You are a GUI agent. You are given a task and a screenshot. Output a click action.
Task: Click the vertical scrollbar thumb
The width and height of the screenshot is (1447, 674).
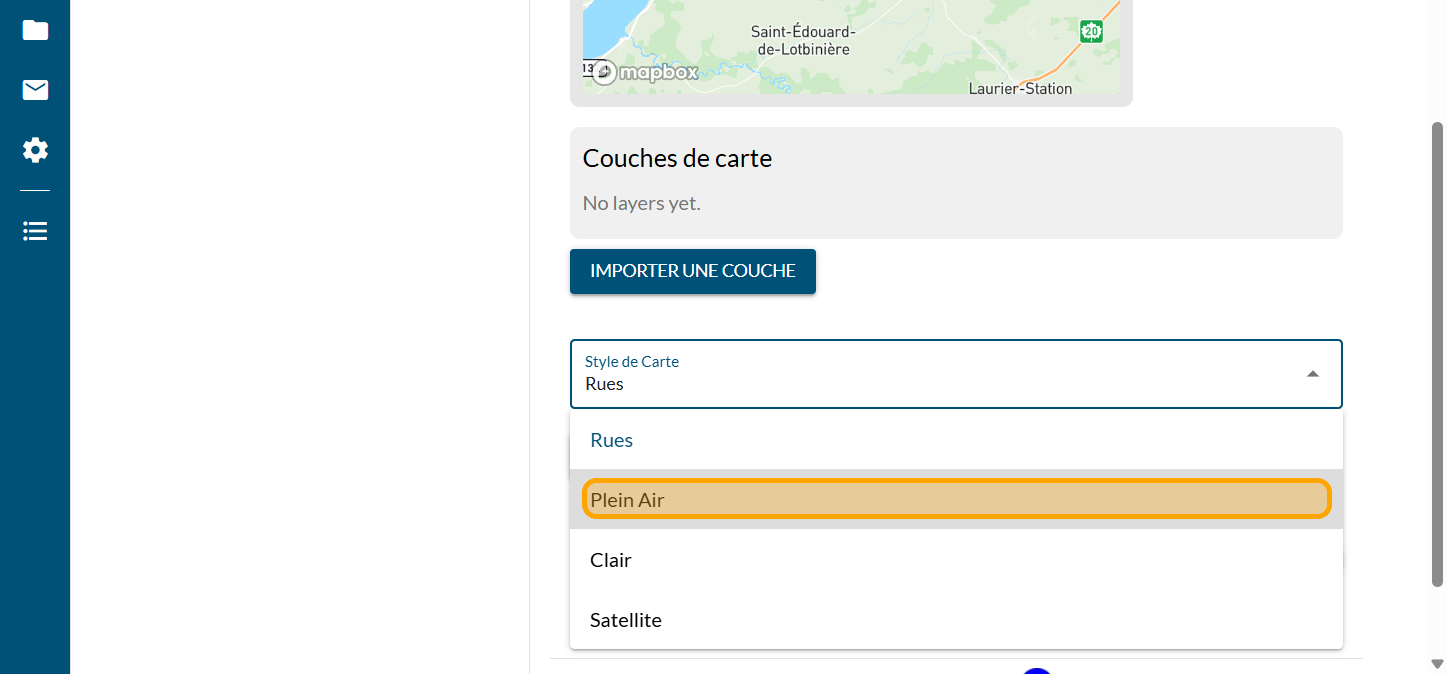tap(1437, 350)
